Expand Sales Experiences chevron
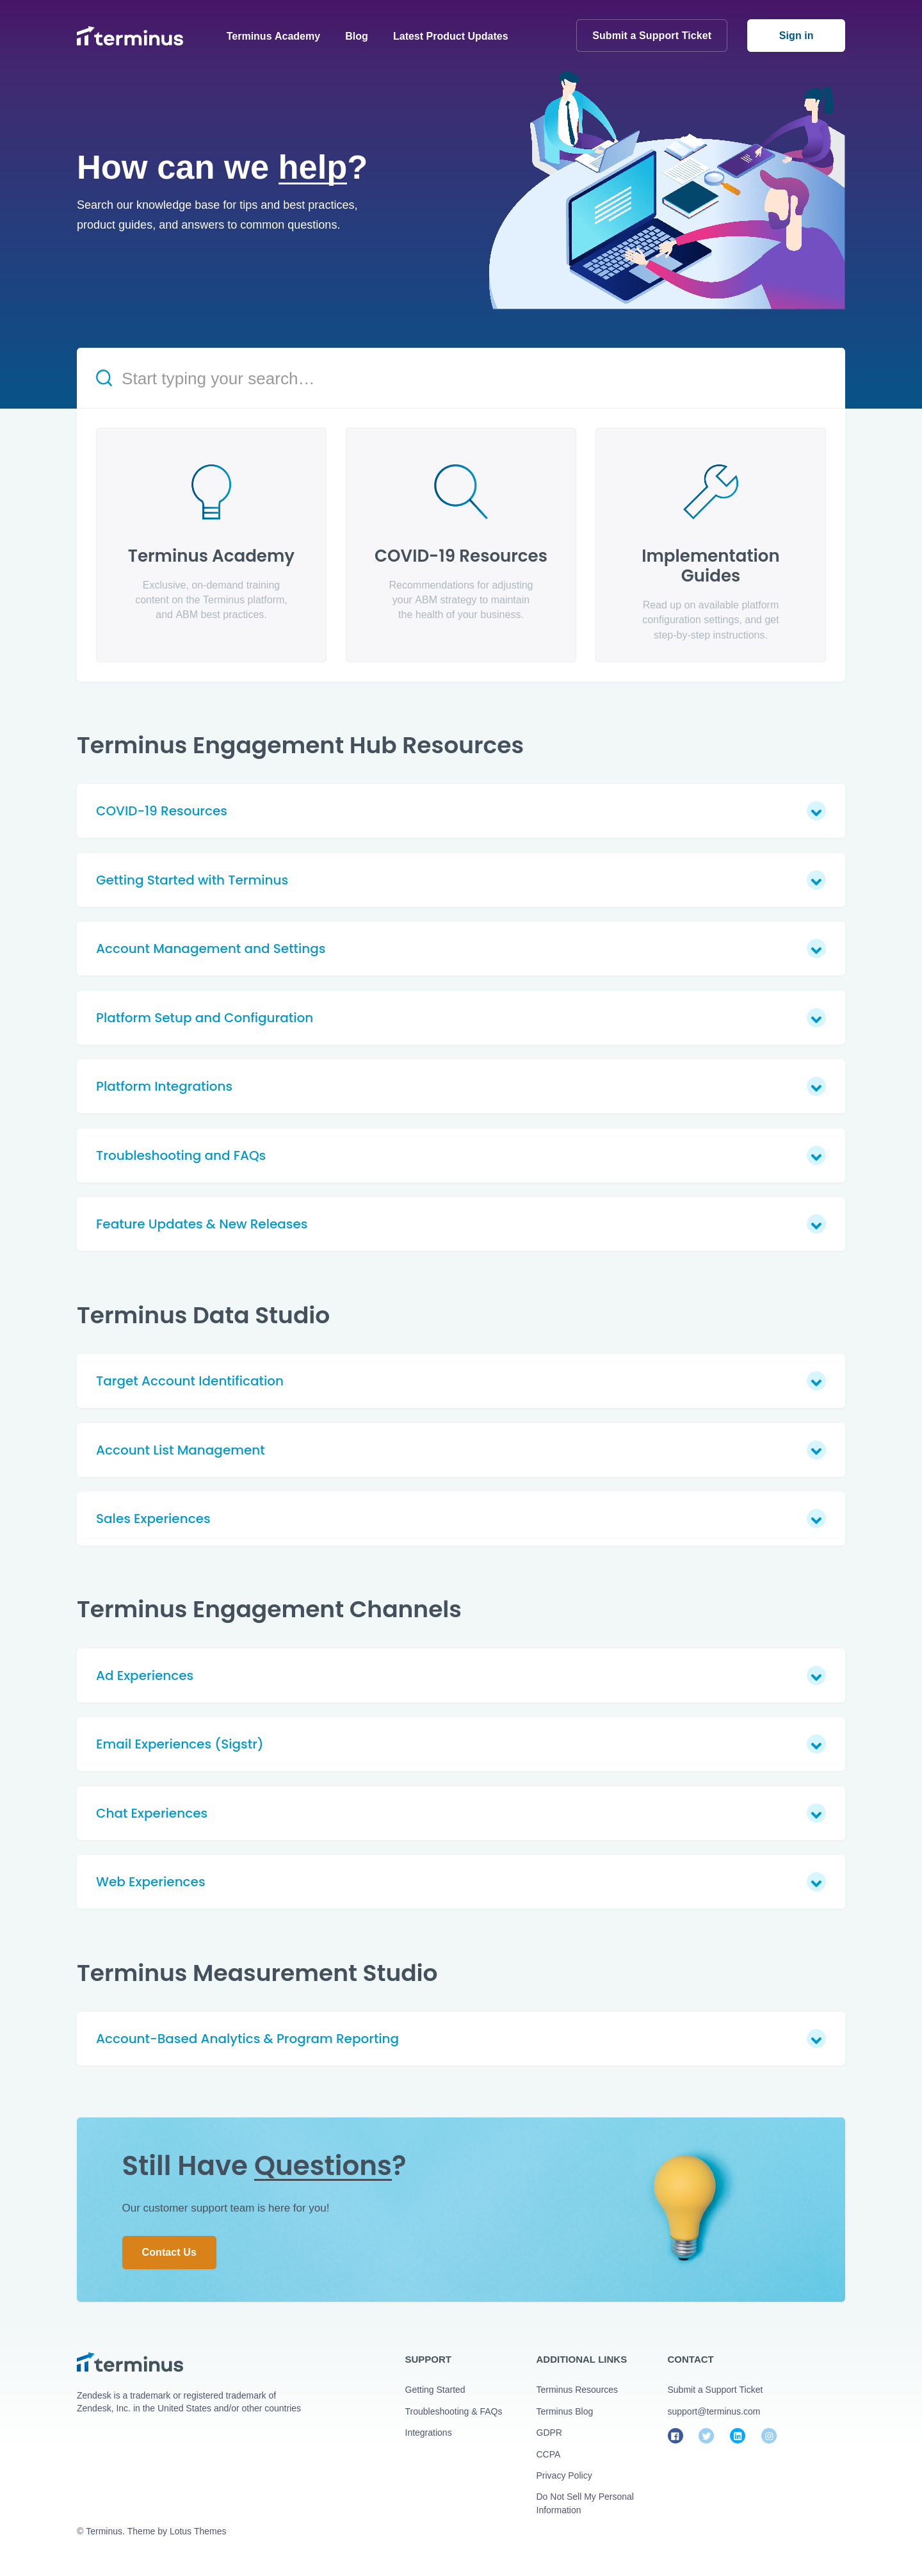 coord(816,1519)
